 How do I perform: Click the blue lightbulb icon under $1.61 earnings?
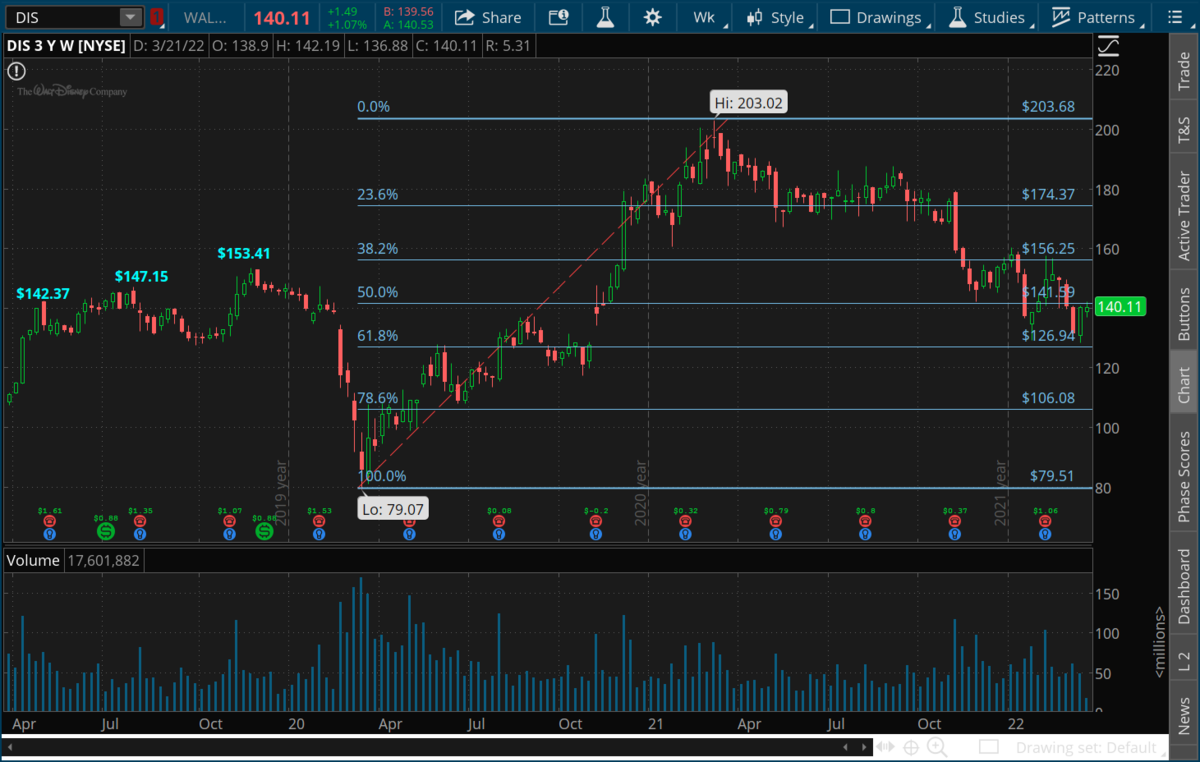point(49,535)
